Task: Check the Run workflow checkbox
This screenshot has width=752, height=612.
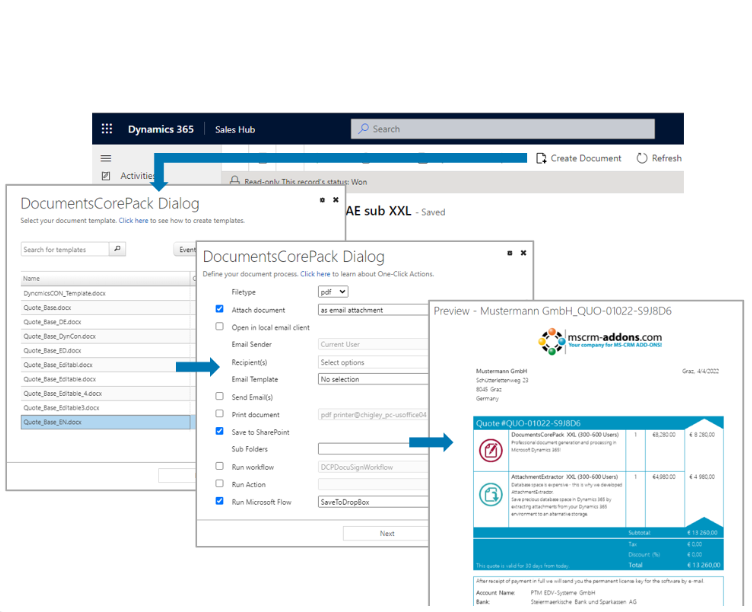Action: pyautogui.click(x=220, y=466)
